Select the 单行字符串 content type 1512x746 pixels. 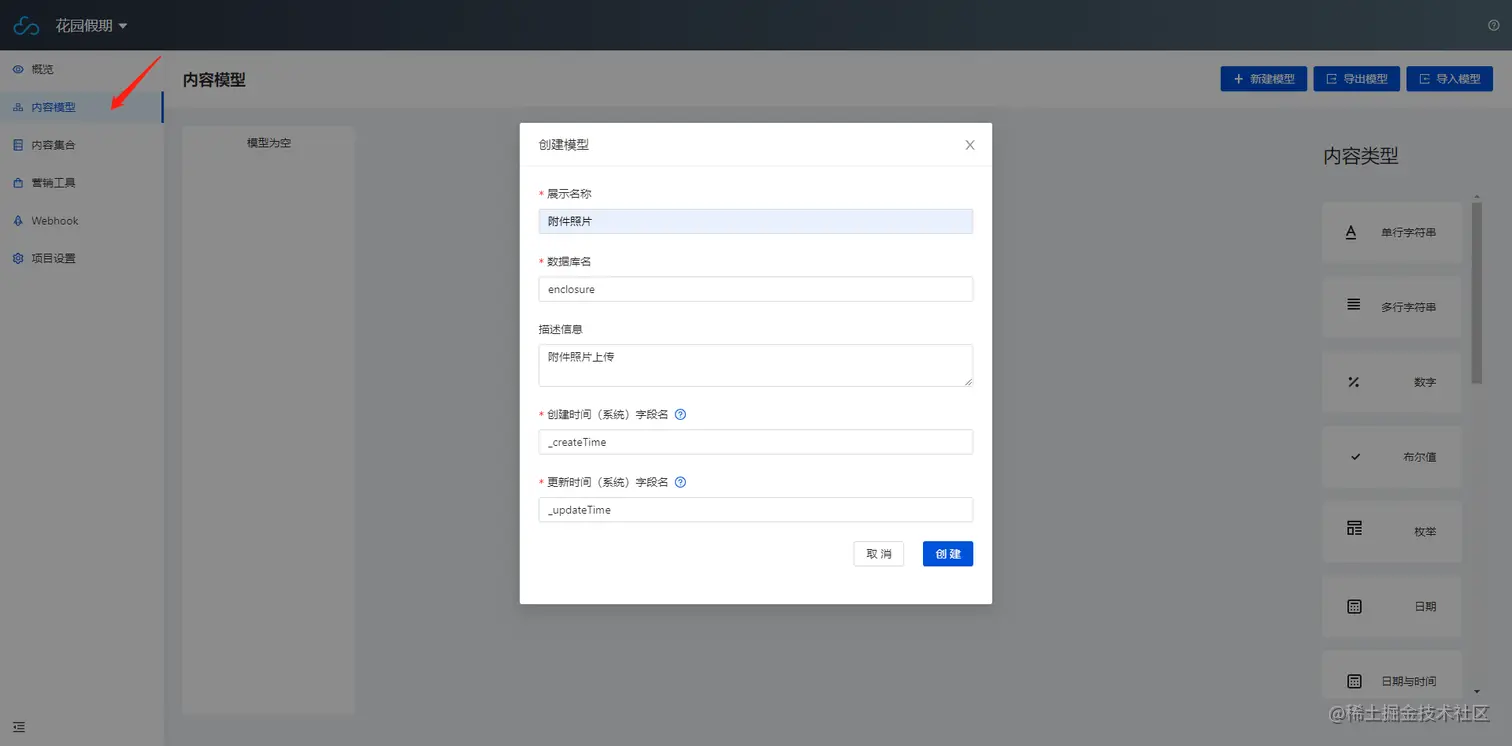tap(1391, 232)
